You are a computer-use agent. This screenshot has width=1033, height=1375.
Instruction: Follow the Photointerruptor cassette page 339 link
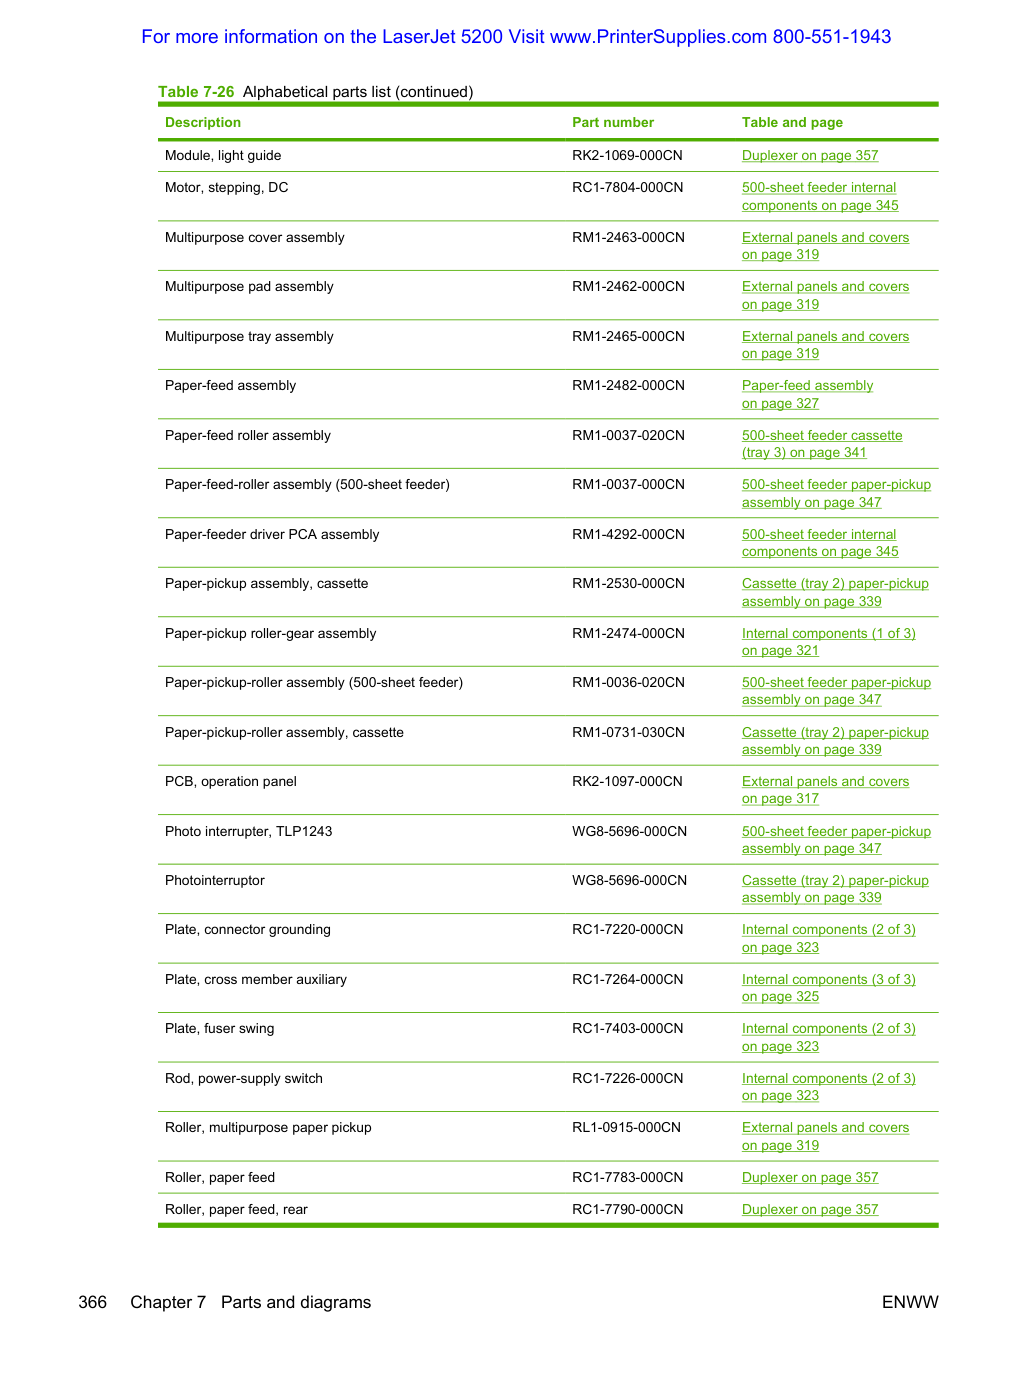pyautogui.click(x=835, y=889)
